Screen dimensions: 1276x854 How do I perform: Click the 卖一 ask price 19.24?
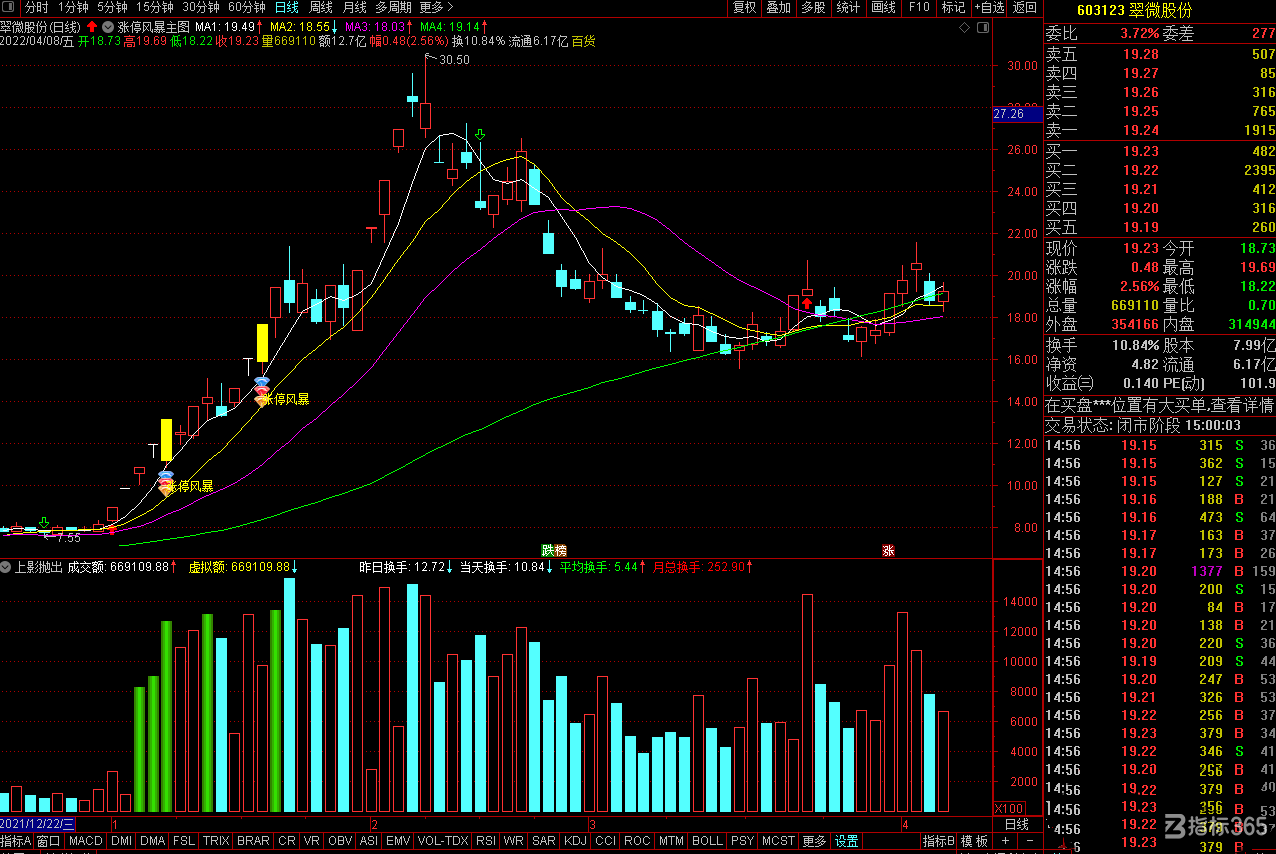coord(1141,130)
